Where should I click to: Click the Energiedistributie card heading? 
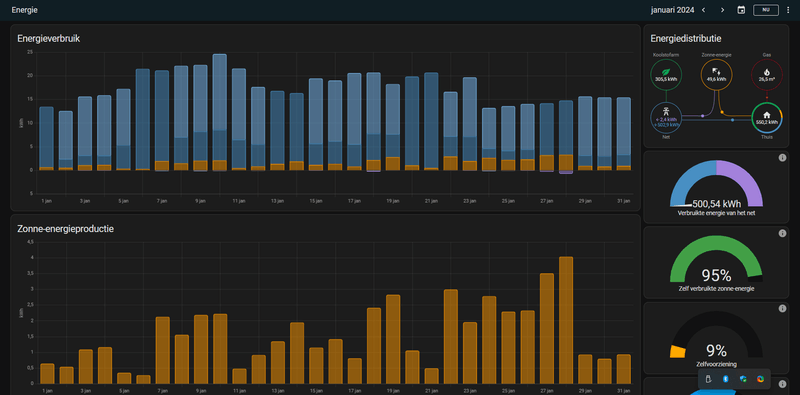click(686, 38)
